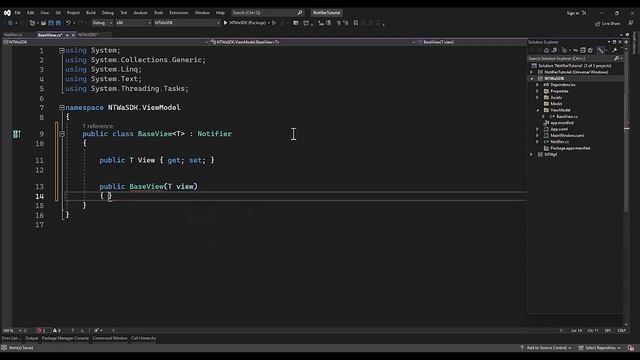Select Package.appxmanifest in Solution Explorer
The height and width of the screenshot is (360, 640).
(570, 148)
